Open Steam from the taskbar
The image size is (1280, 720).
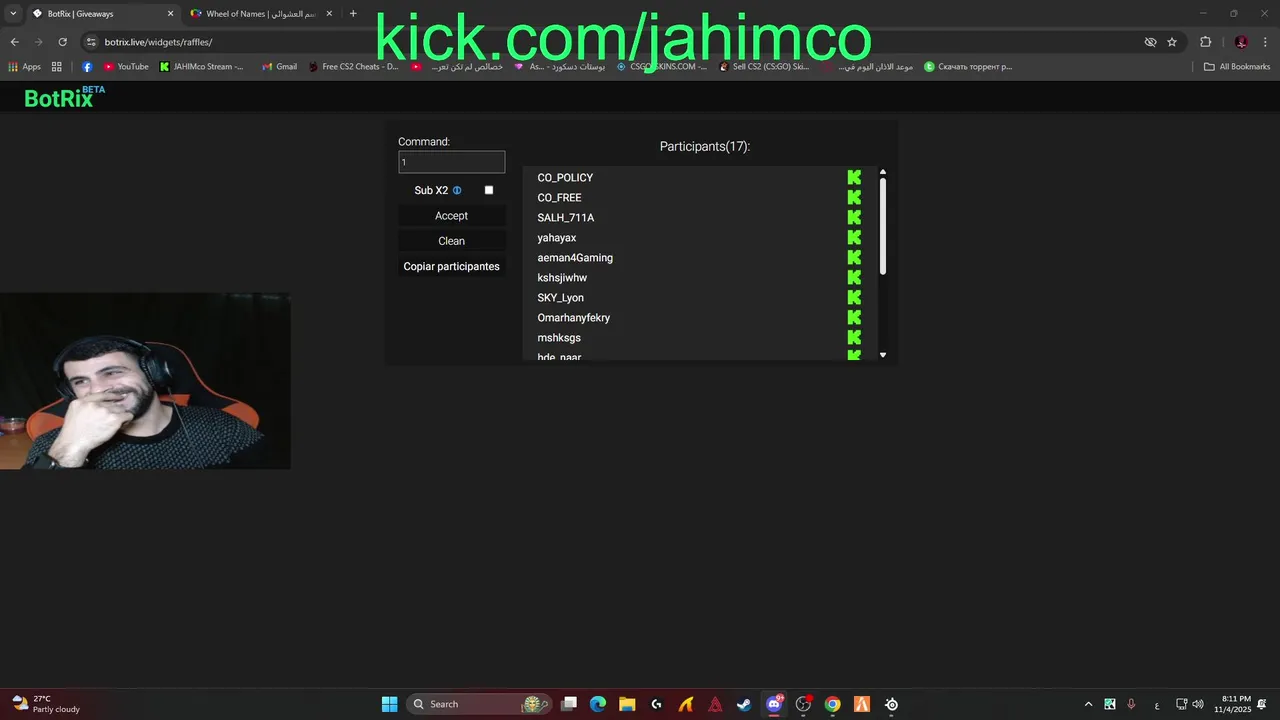pos(744,704)
